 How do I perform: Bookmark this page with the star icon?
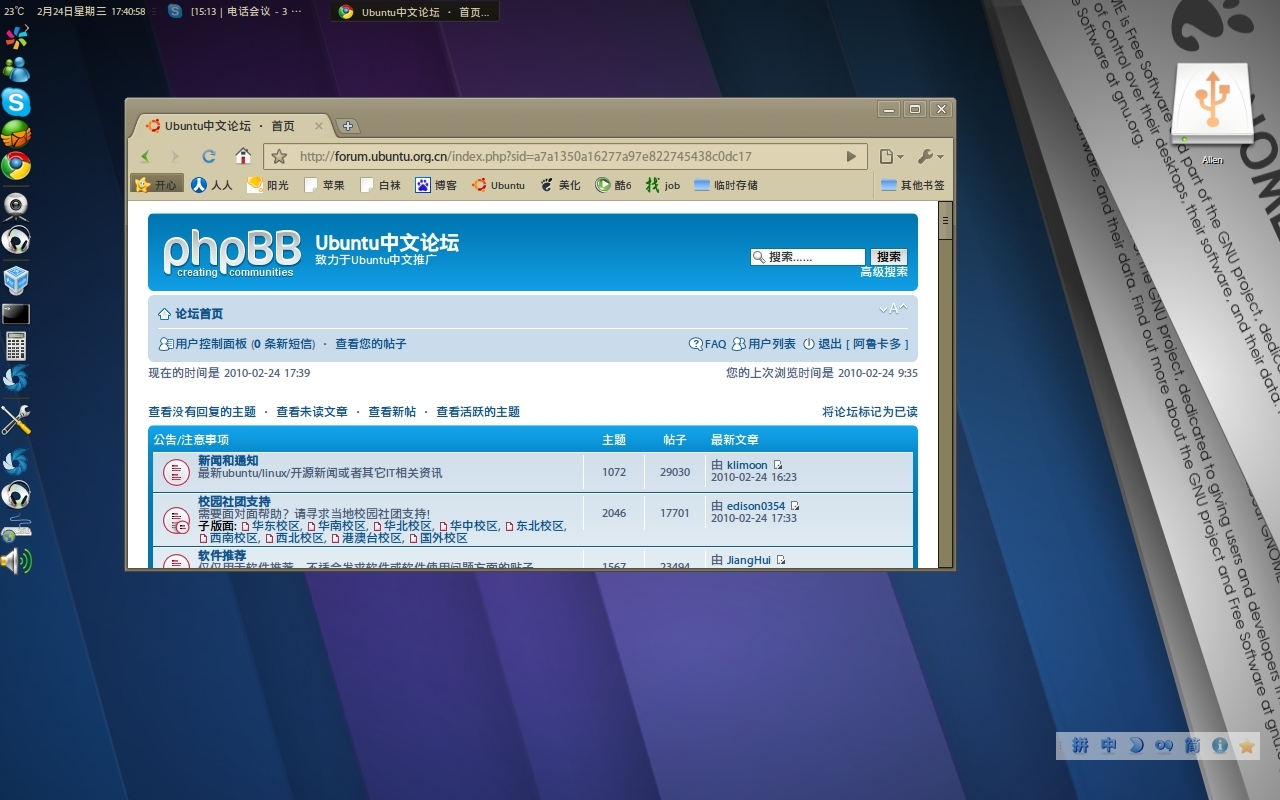click(x=279, y=156)
